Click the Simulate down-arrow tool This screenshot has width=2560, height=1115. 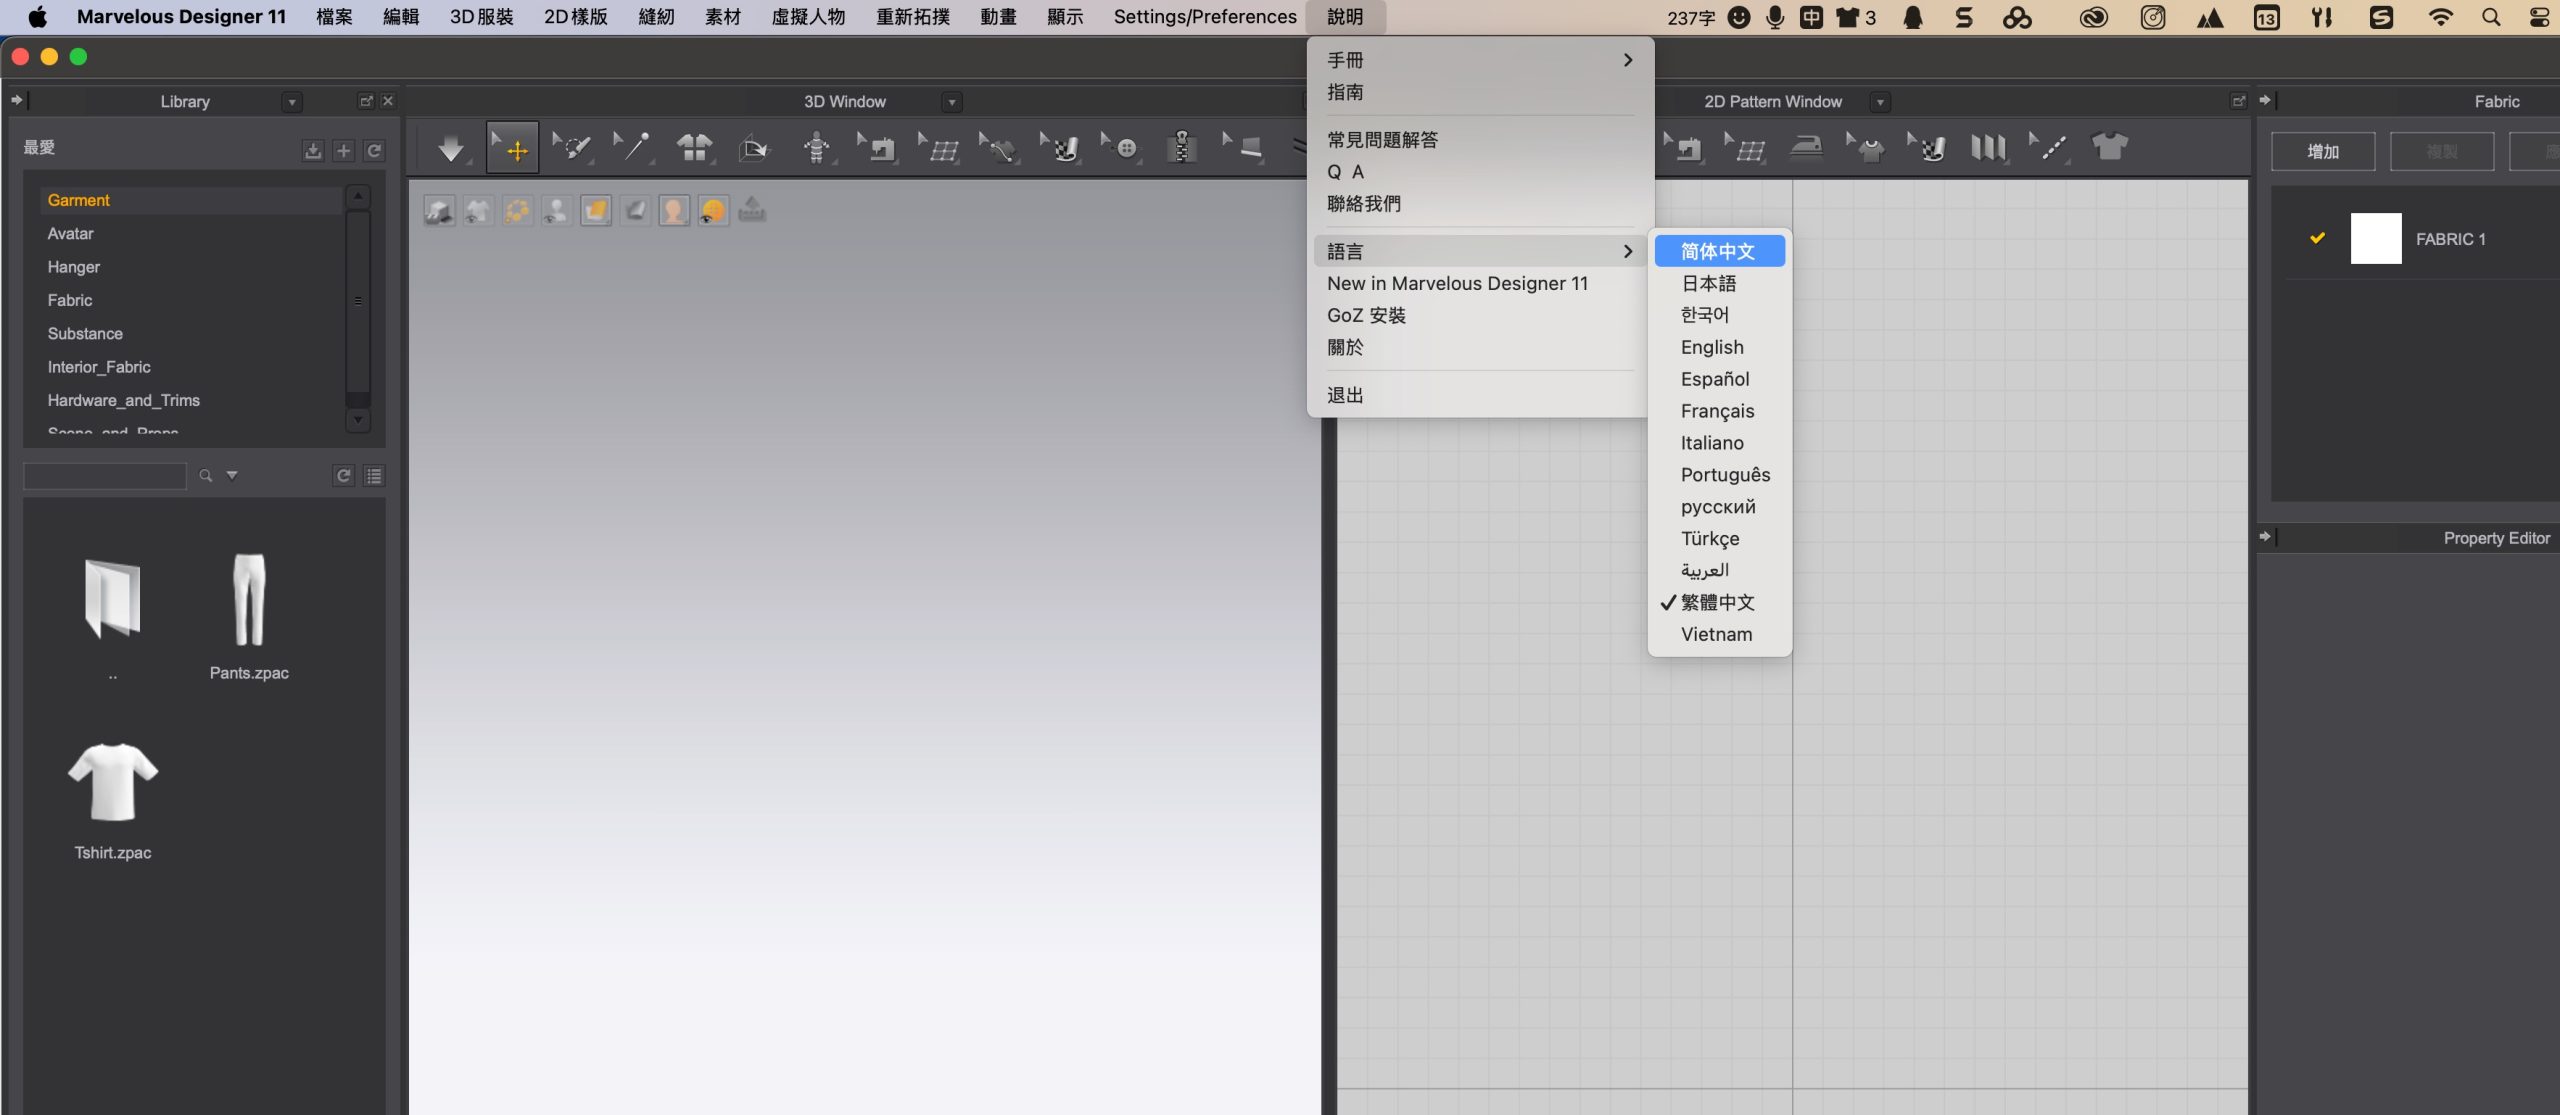click(x=451, y=149)
